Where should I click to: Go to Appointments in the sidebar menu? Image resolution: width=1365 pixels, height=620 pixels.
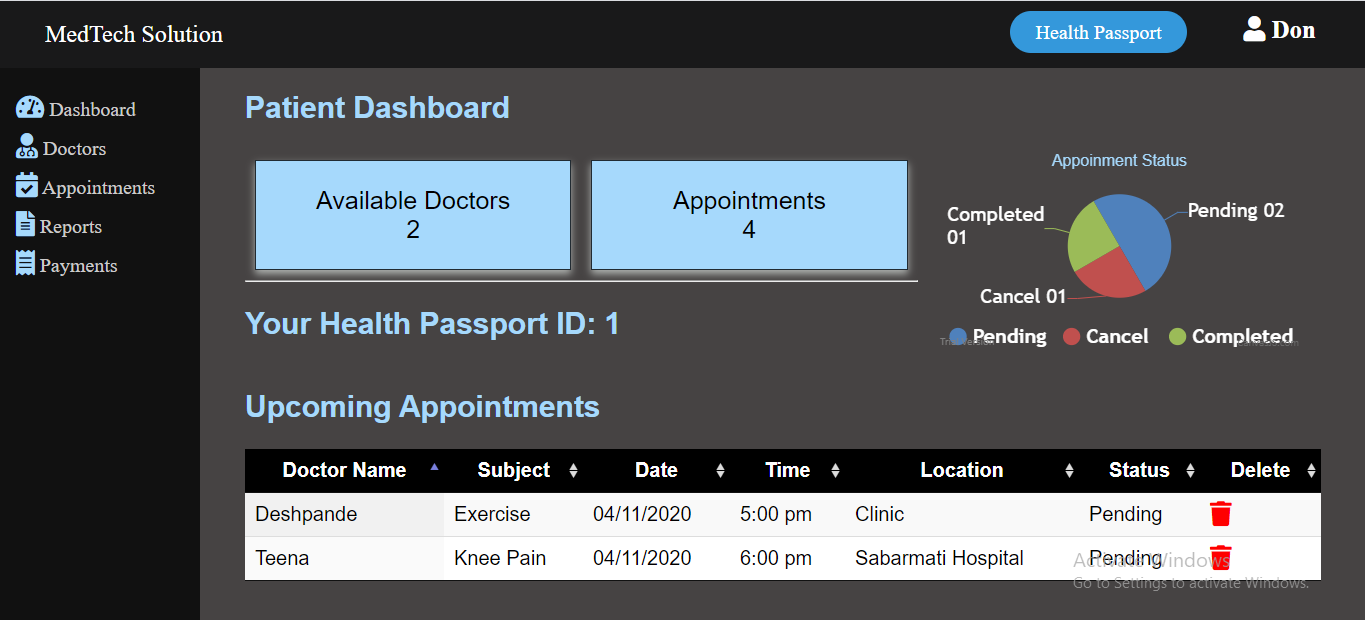(x=98, y=188)
